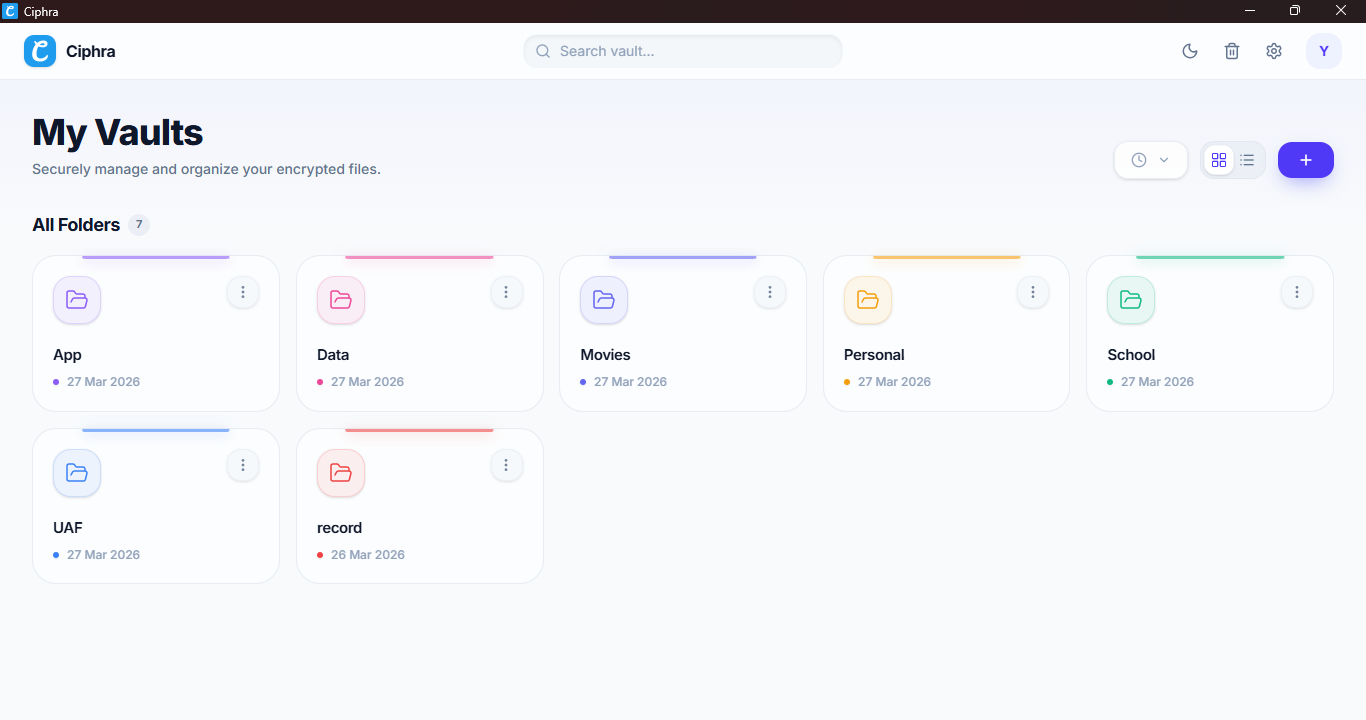Open the App vault folder icon
This screenshot has width=1366, height=720.
(x=77, y=300)
